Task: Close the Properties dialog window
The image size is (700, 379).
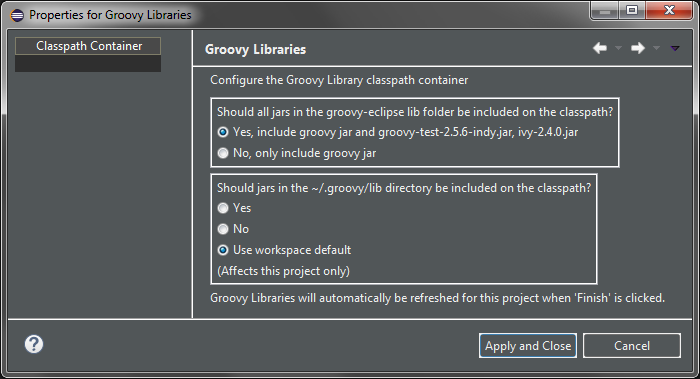Action: pyautogui.click(x=669, y=10)
